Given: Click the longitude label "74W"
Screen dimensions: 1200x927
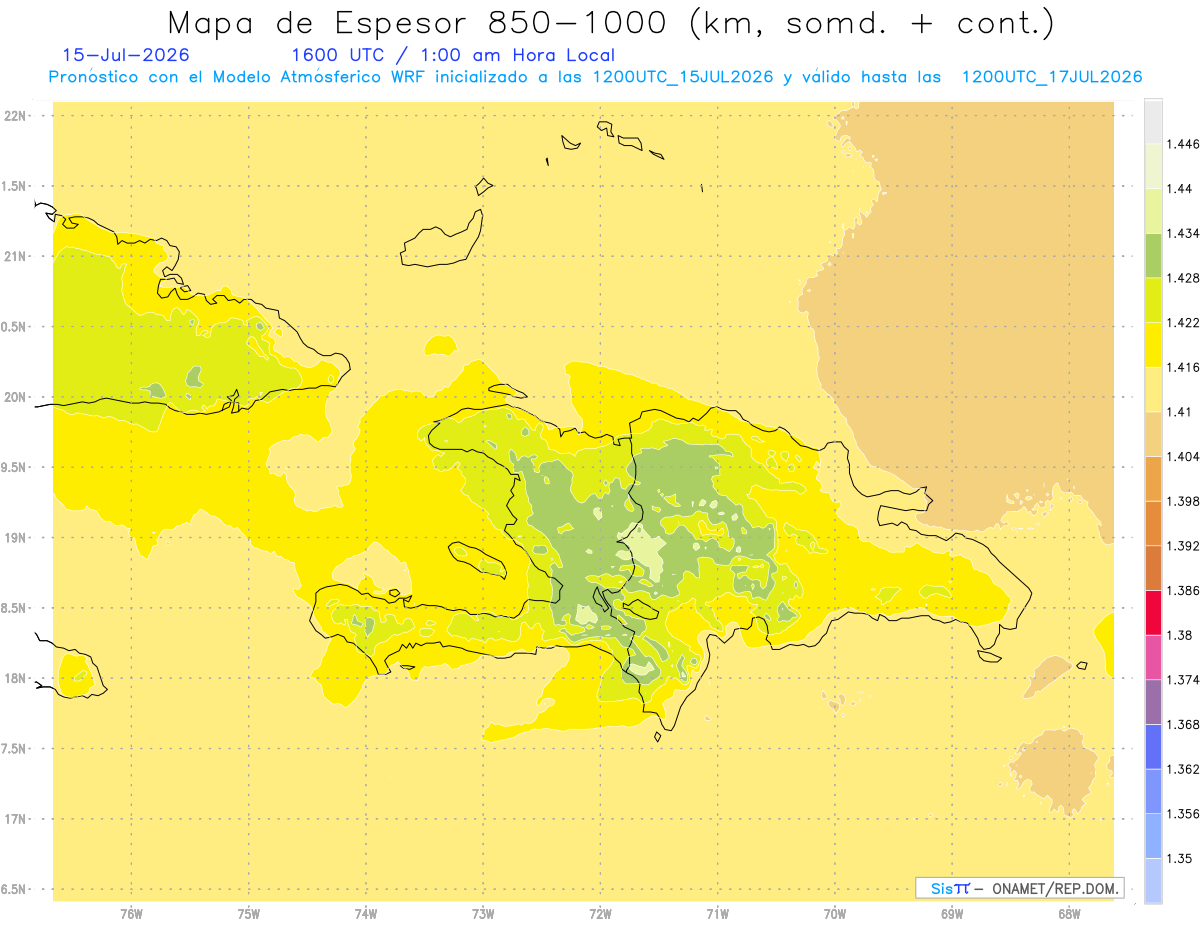Looking at the screenshot, I should (366, 914).
